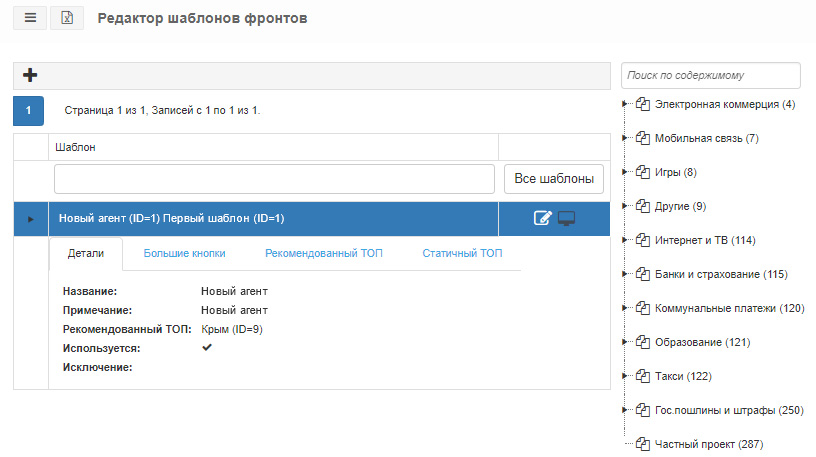Viewport: 816px width, 457px height.
Task: Click the Все шаблоны button
Action: tap(554, 179)
